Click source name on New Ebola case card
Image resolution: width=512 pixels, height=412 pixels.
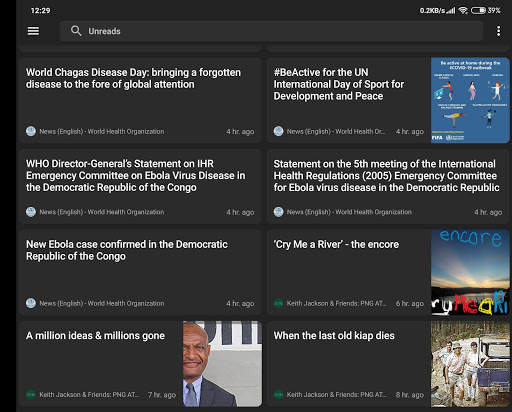tap(102, 303)
